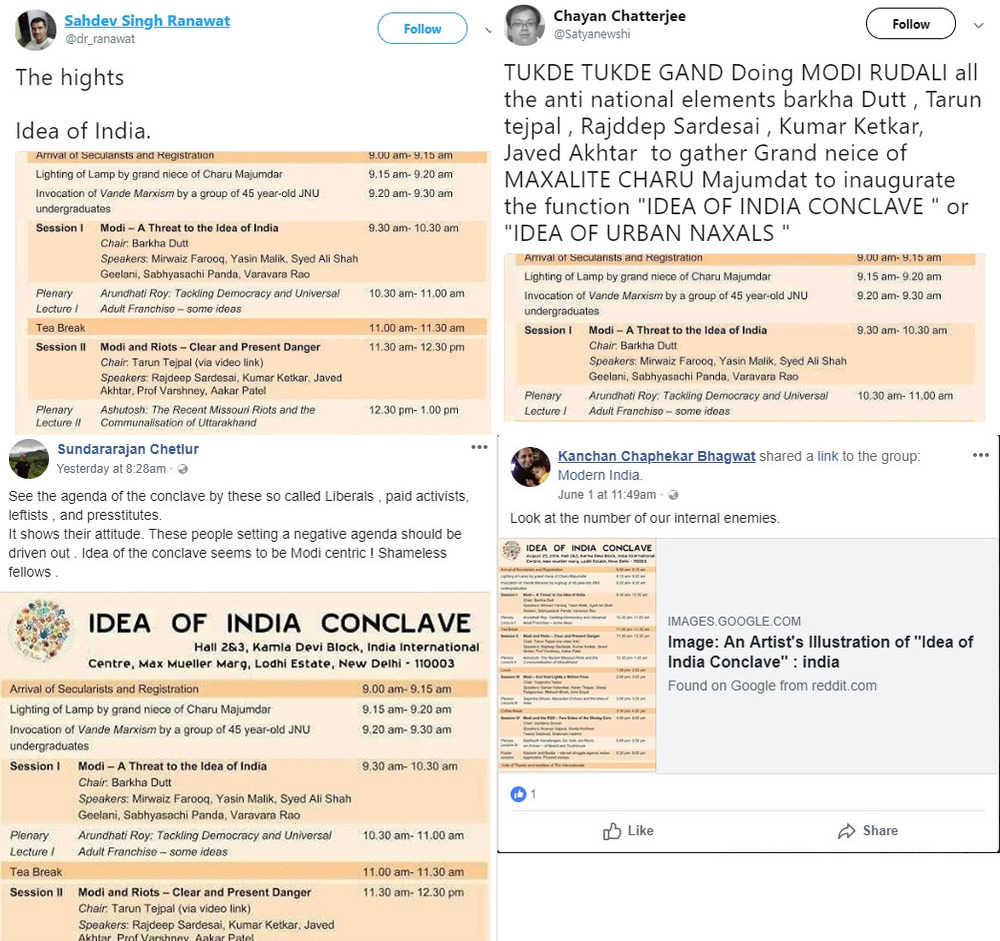Open Sundararajan Chetlur's profile picture

[29, 459]
